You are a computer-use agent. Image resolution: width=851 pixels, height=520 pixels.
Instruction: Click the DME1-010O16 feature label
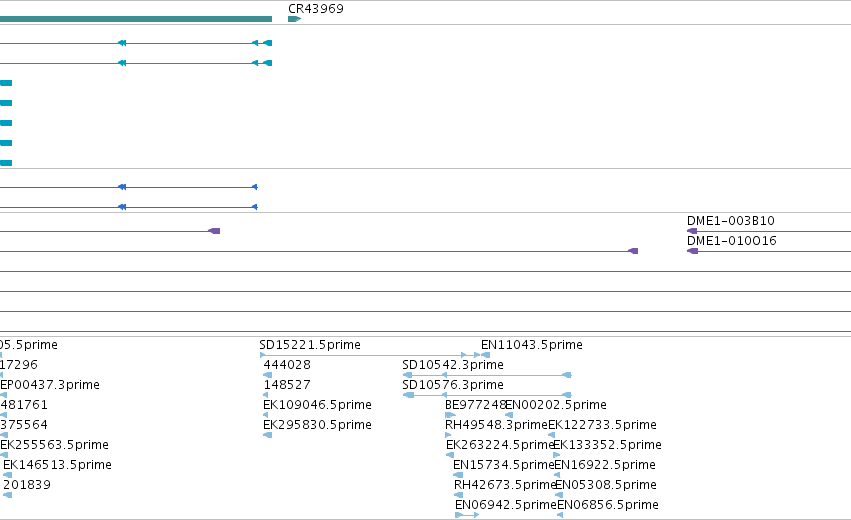click(x=732, y=241)
